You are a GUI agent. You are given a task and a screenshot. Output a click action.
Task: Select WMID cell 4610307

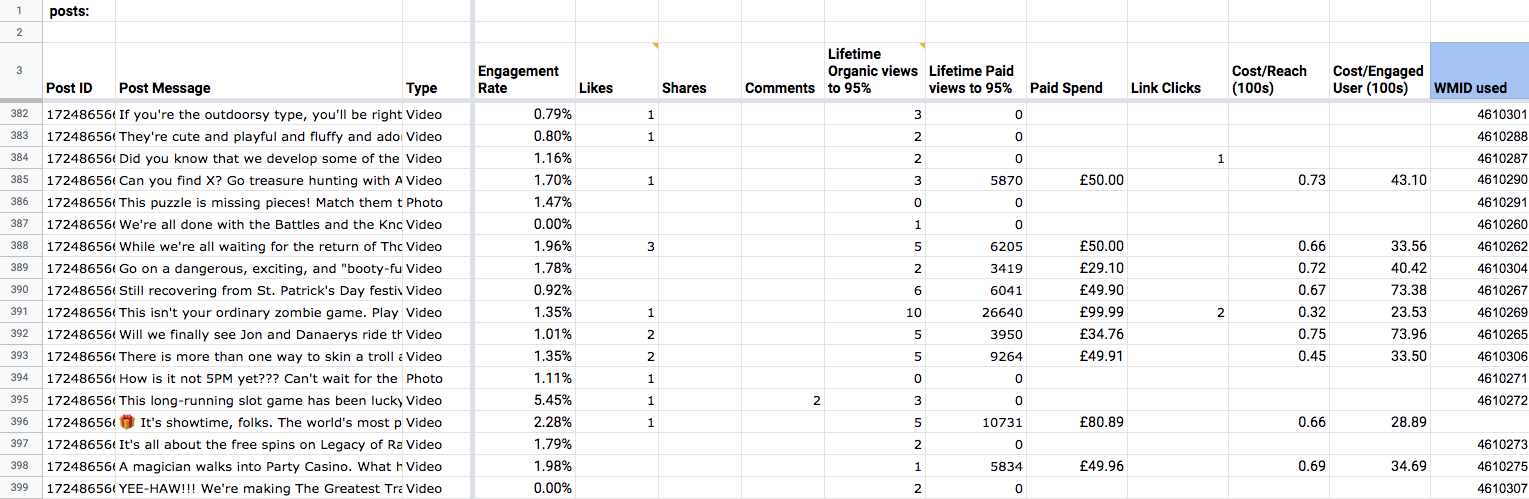point(1479,489)
